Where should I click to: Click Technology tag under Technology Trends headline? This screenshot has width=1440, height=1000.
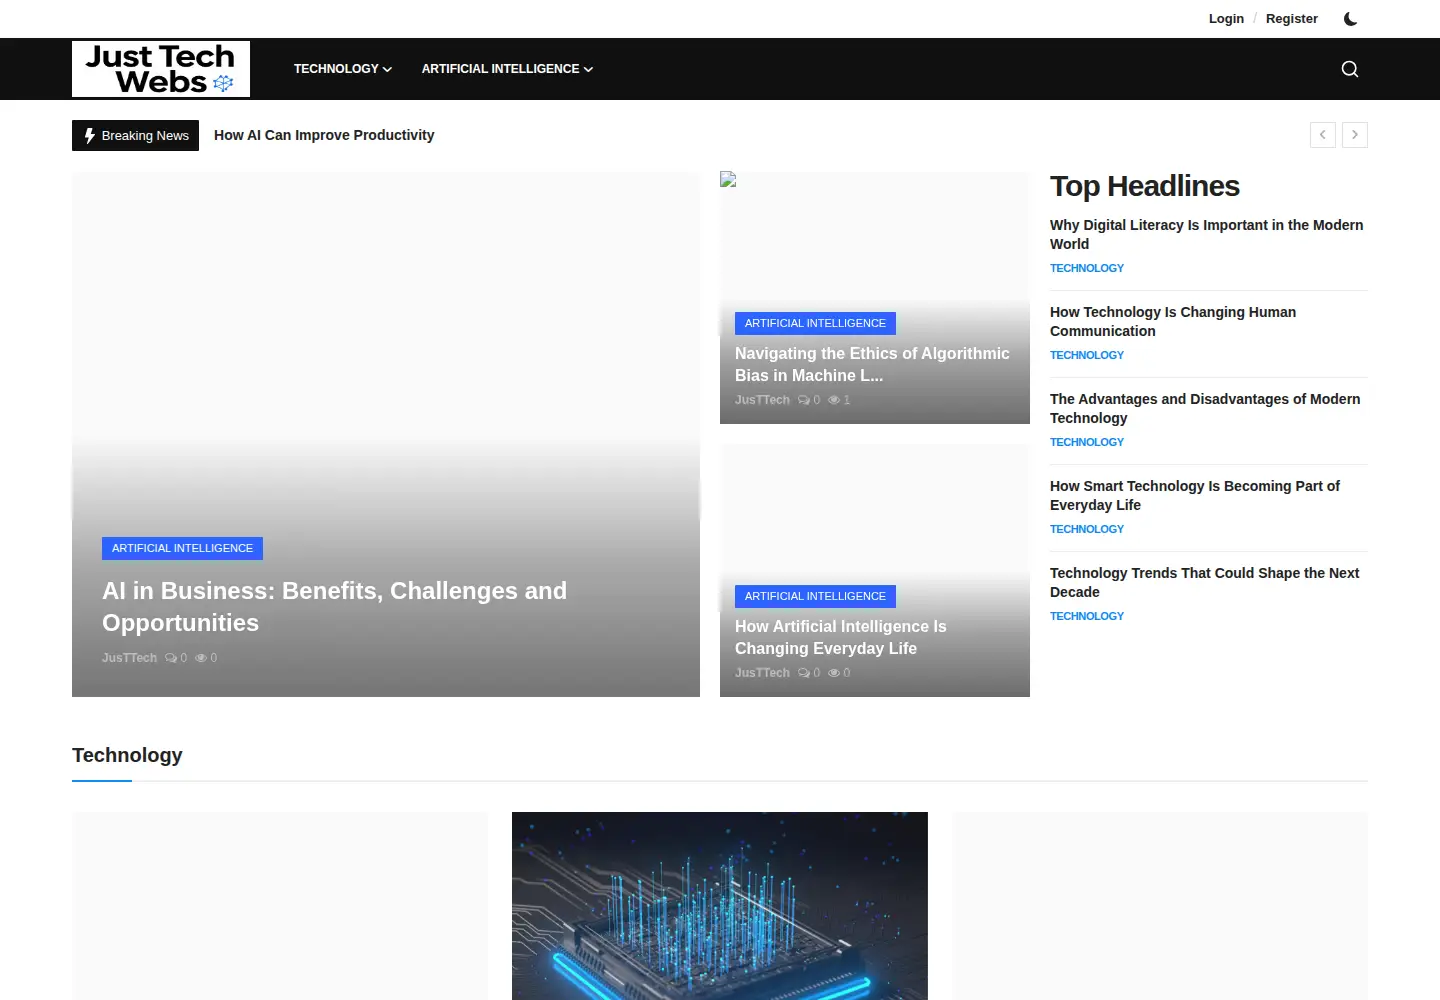(1087, 616)
